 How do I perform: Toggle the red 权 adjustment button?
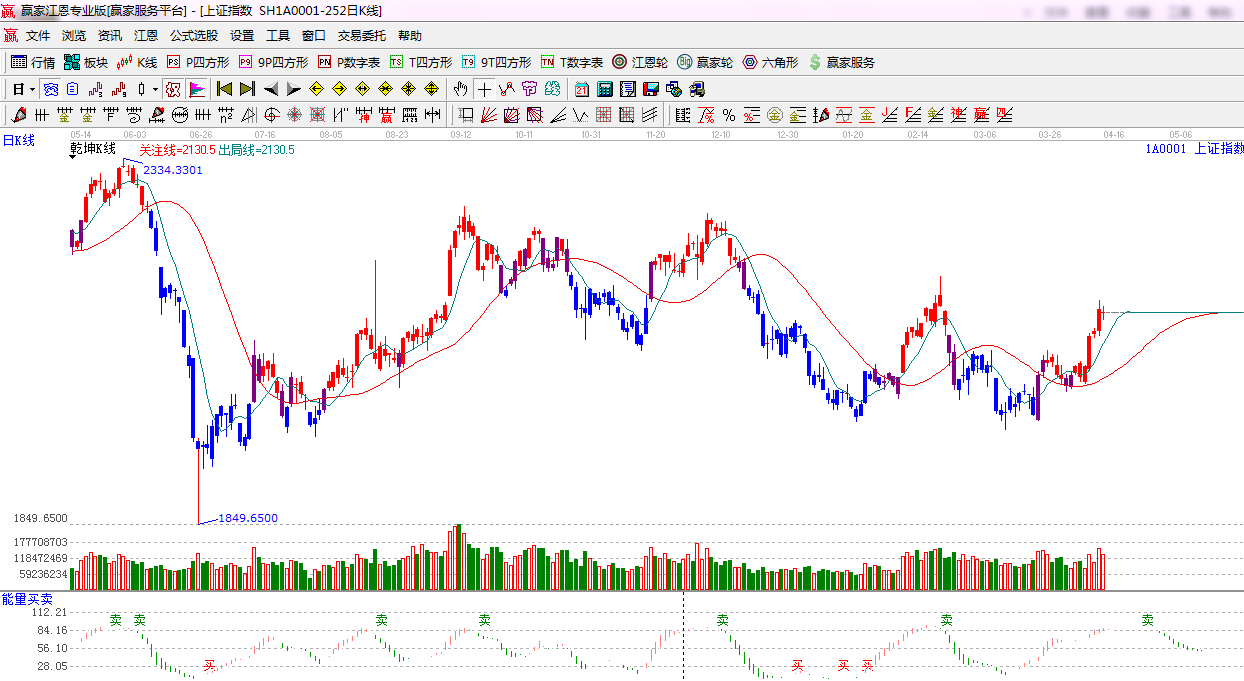click(x=173, y=89)
